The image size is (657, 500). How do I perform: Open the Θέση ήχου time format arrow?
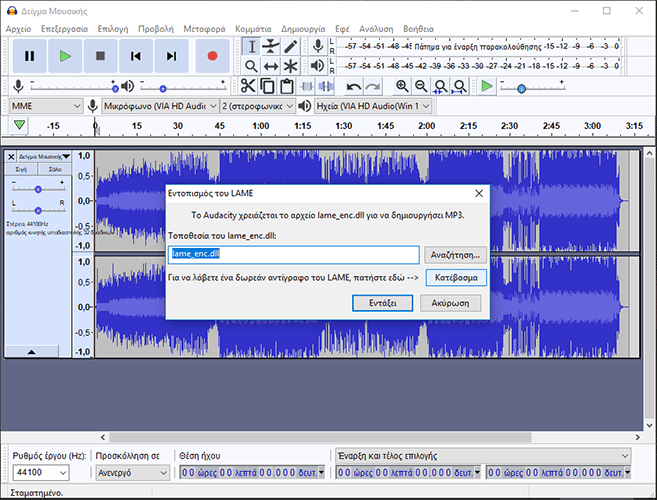(x=321, y=473)
